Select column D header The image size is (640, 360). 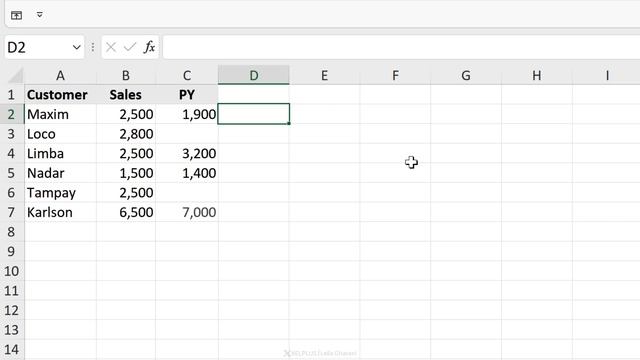pos(254,76)
